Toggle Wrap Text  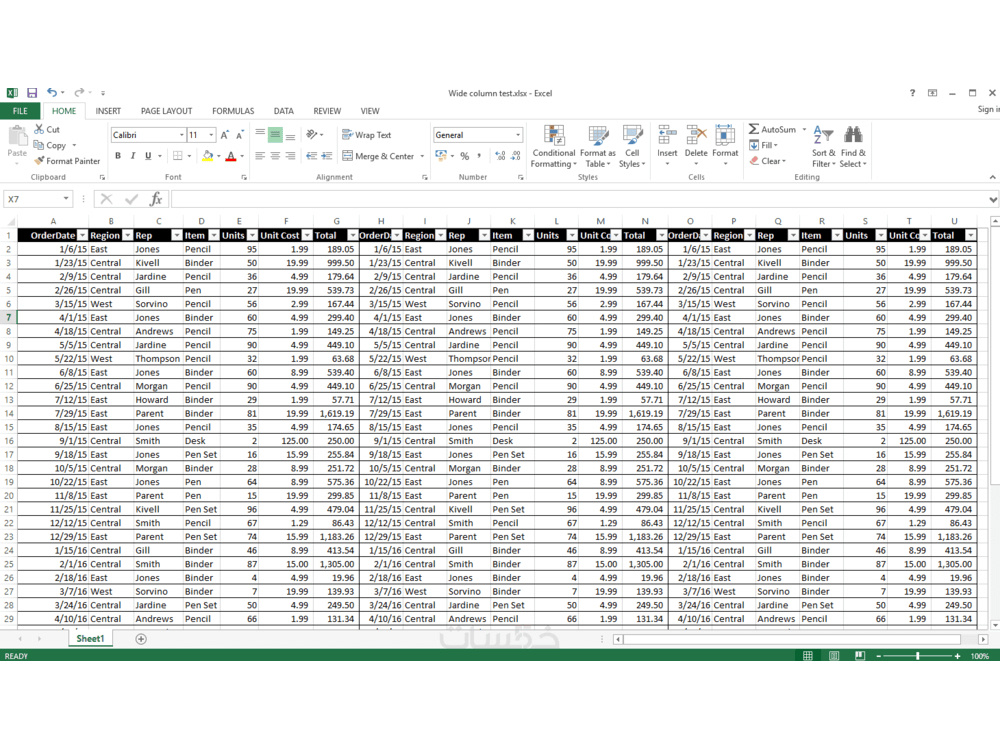click(367, 135)
